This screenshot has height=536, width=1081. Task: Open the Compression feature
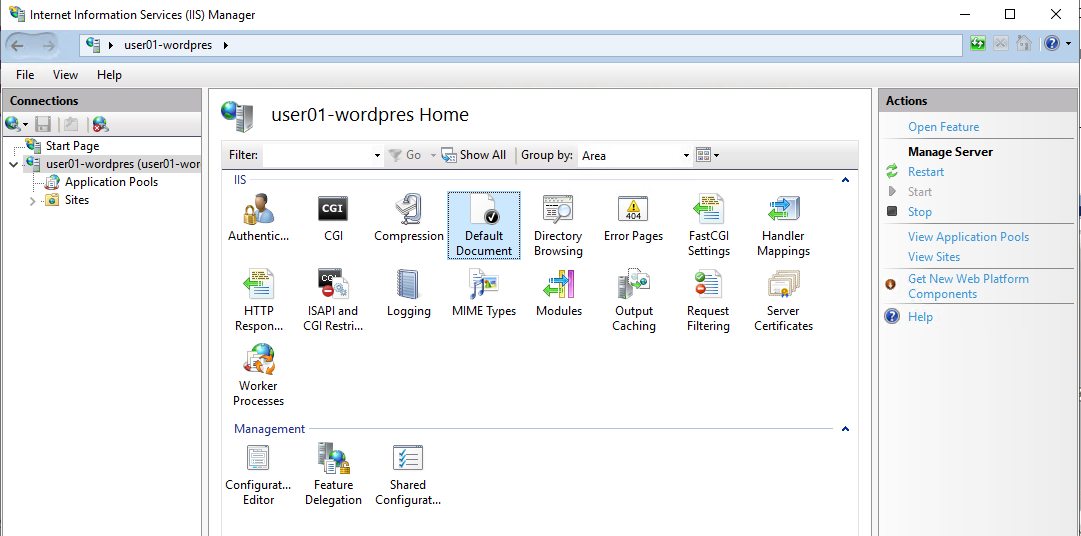(x=409, y=219)
